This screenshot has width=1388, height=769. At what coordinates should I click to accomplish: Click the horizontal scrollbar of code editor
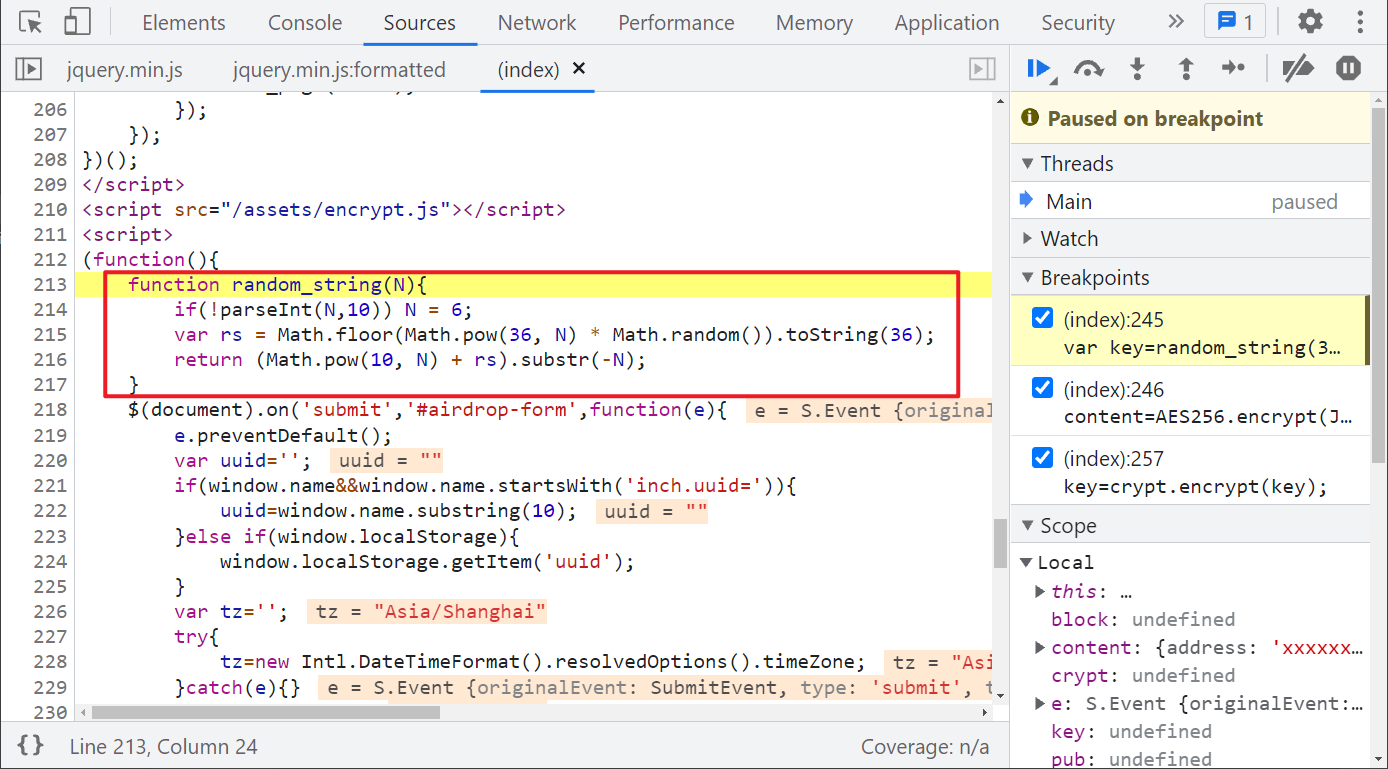coord(265,712)
